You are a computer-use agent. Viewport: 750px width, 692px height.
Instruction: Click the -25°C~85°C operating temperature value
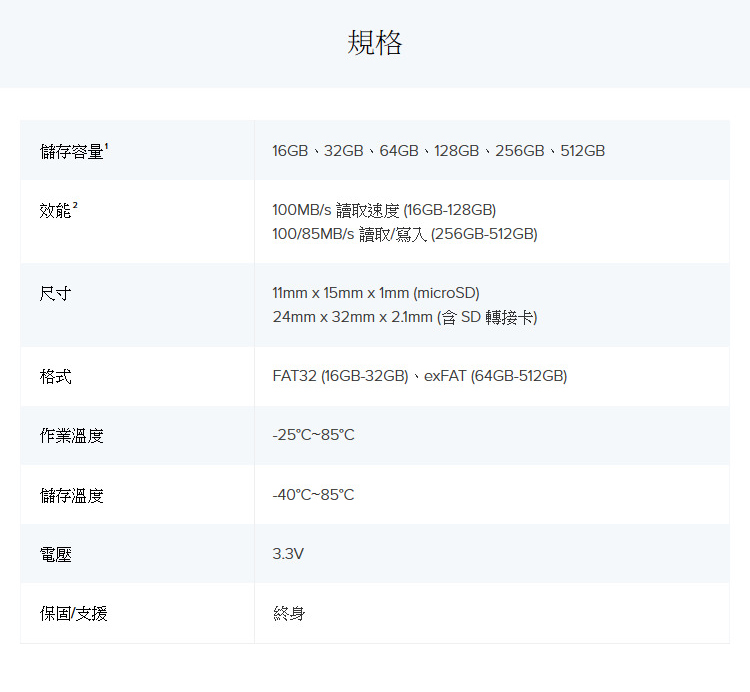point(313,435)
